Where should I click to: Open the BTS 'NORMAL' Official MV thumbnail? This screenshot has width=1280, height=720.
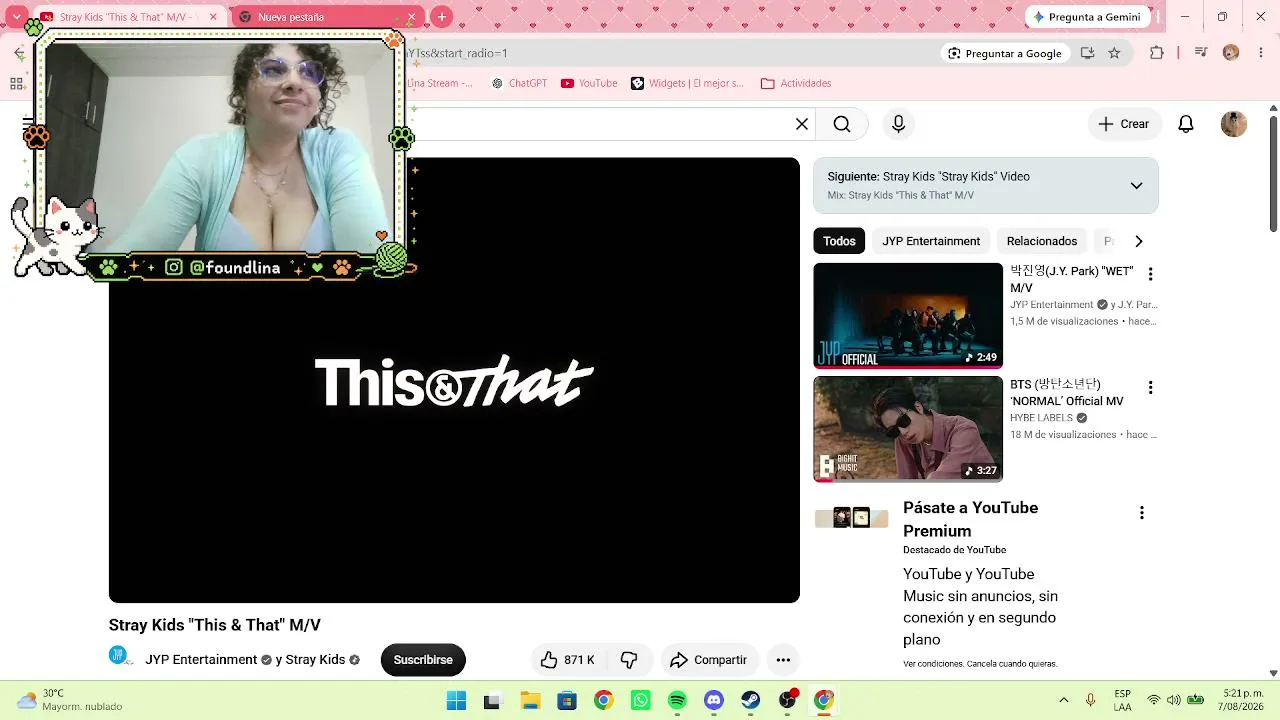(x=908, y=429)
